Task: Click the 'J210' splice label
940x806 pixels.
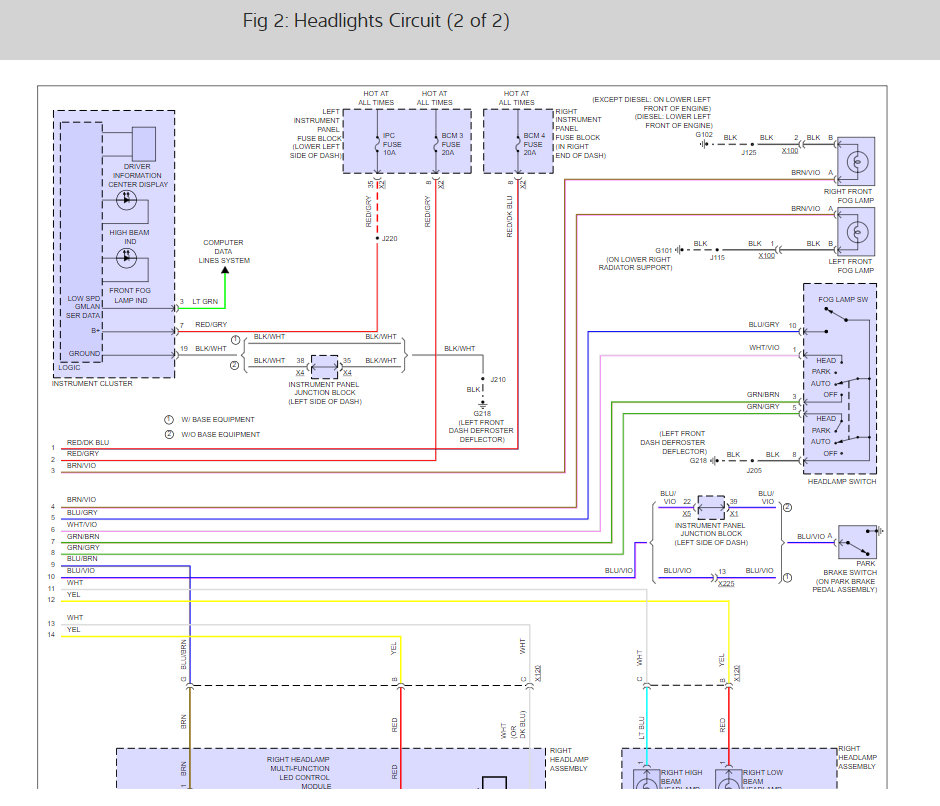Action: pos(498,380)
